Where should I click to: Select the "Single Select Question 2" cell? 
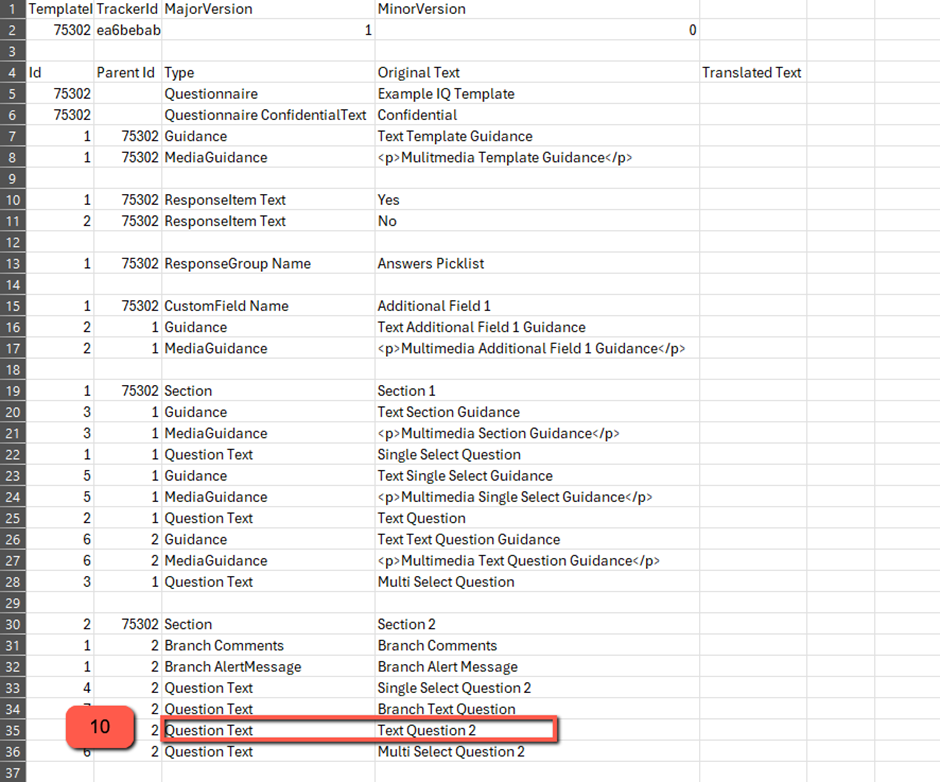(454, 688)
